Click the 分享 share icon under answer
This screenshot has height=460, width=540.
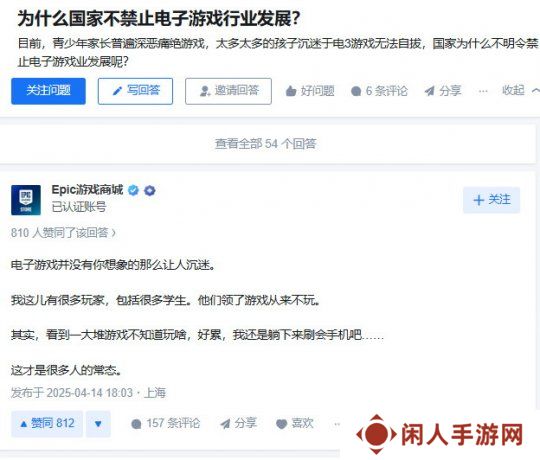coord(225,424)
